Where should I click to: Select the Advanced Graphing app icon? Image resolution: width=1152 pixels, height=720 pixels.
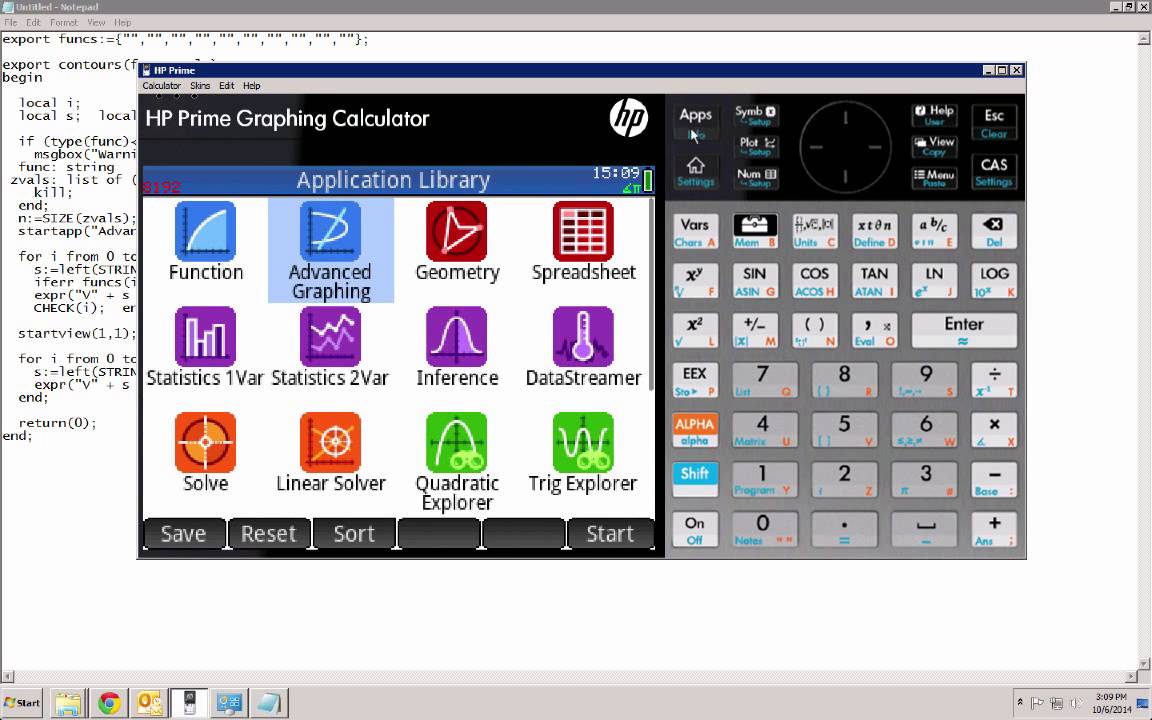331,231
